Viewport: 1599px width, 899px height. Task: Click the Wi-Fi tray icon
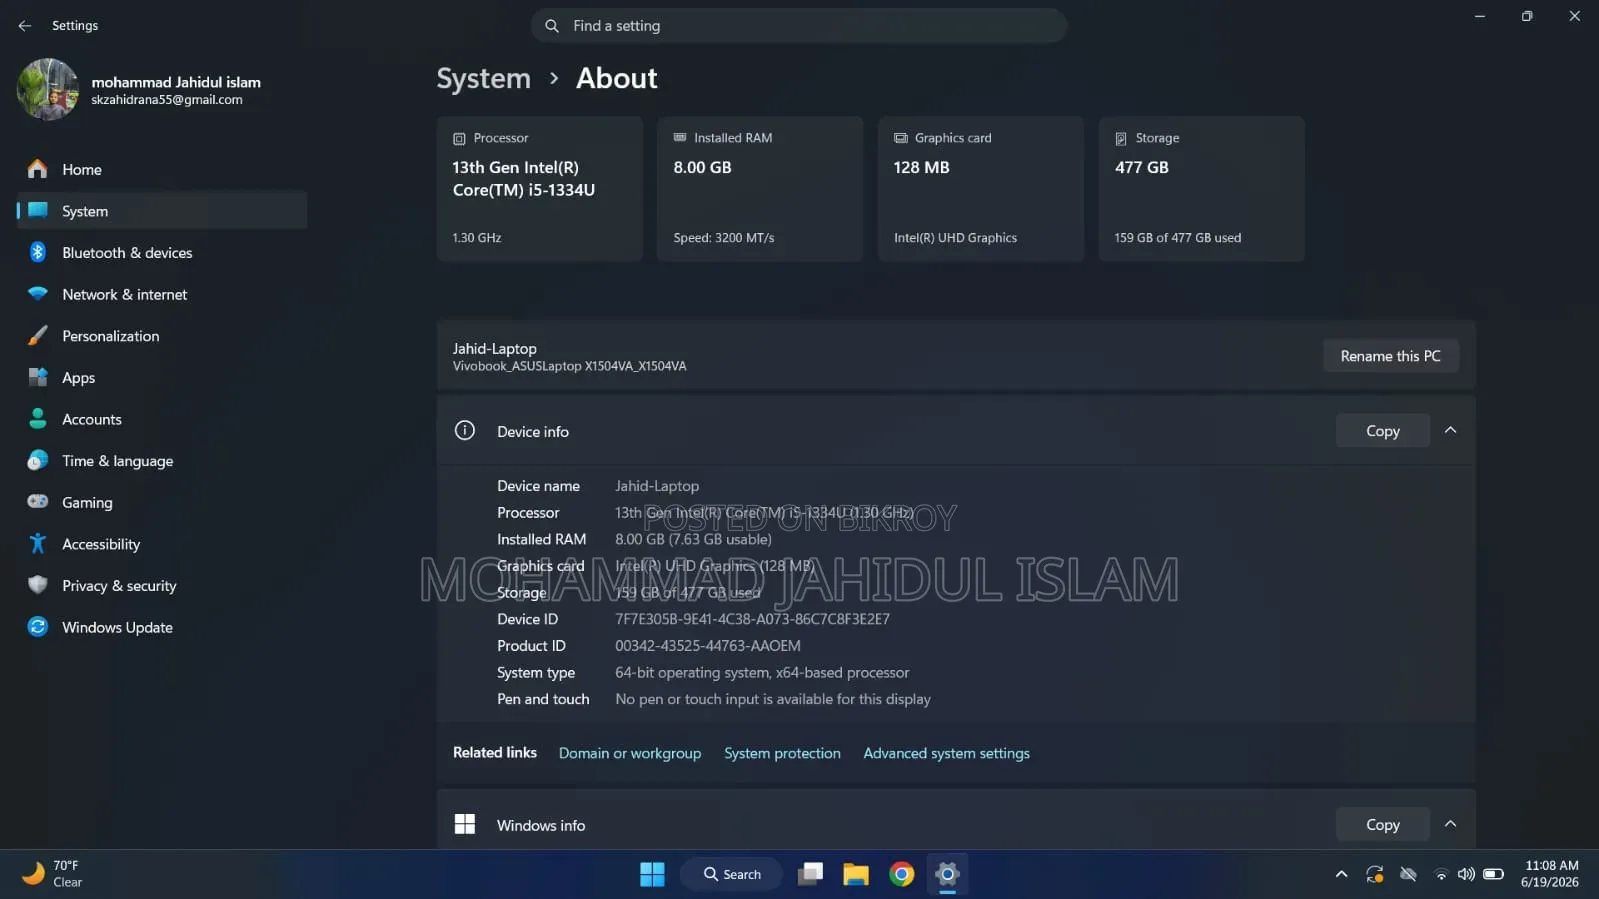point(1441,874)
